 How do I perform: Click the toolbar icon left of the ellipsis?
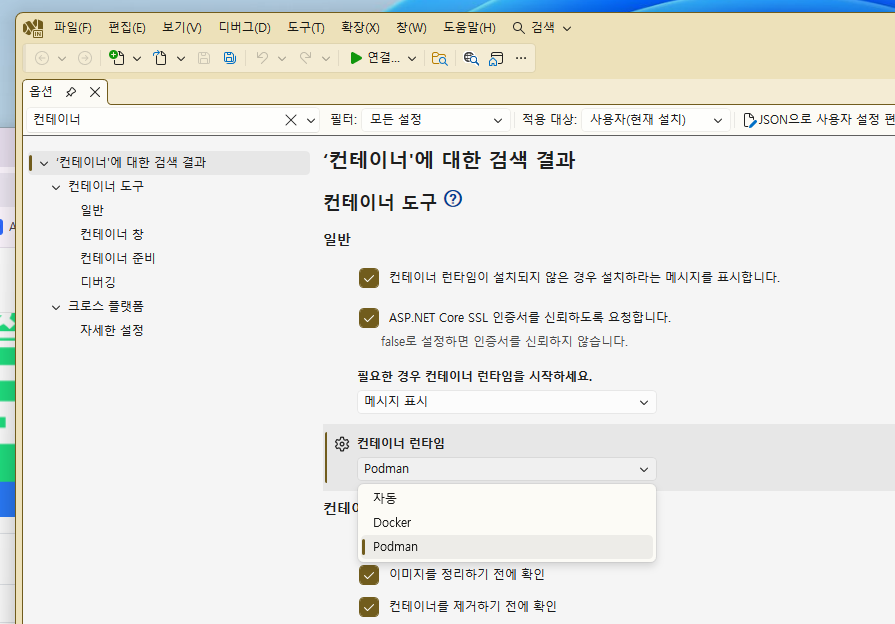(496, 58)
